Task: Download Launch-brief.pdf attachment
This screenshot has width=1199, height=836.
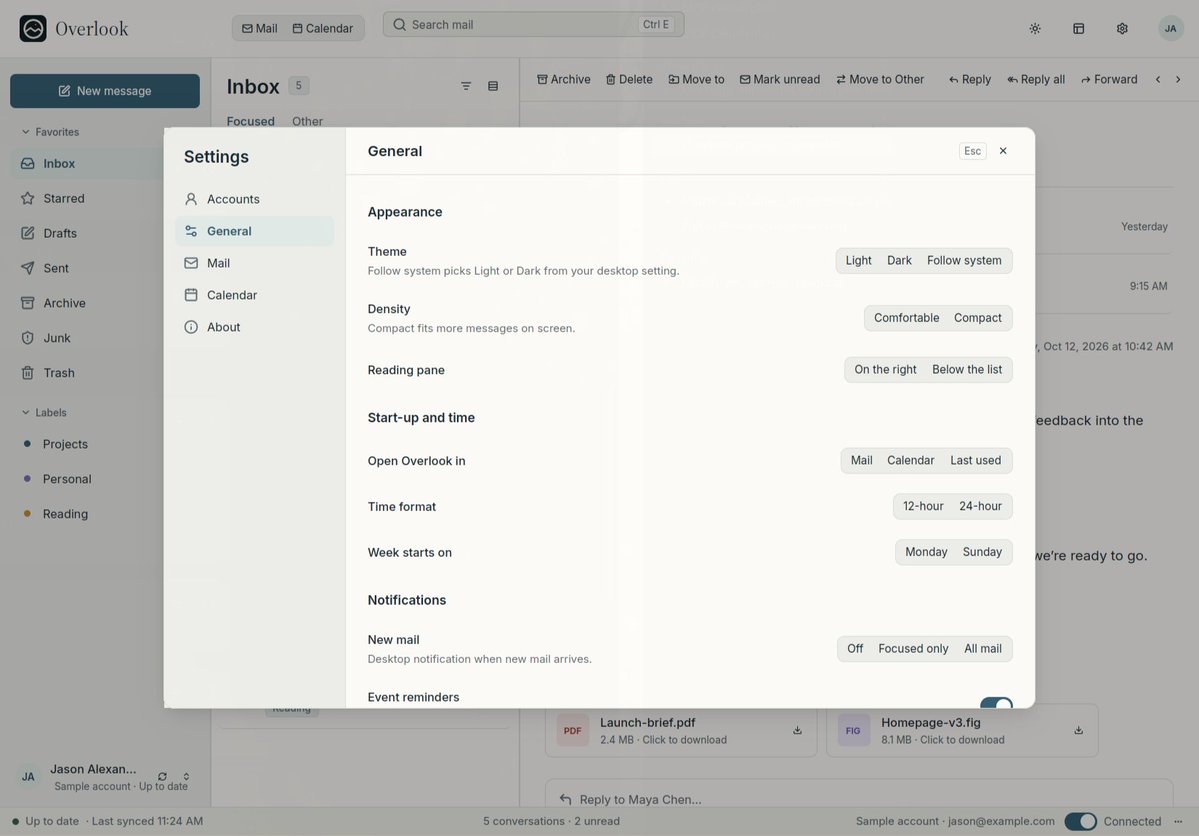Action: pyautogui.click(x=797, y=730)
